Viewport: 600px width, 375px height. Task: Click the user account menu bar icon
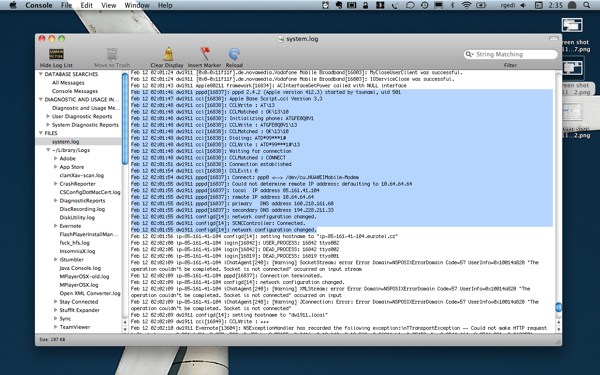(572, 5)
